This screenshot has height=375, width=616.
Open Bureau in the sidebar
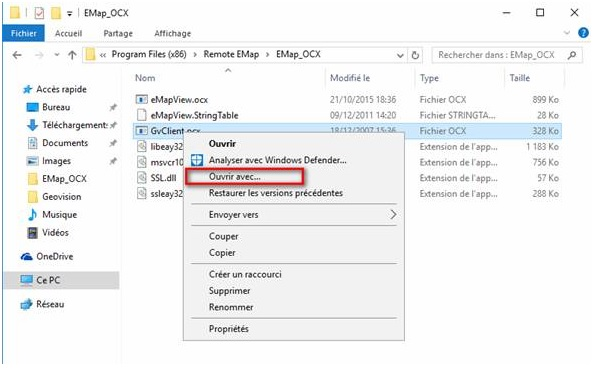[56, 107]
